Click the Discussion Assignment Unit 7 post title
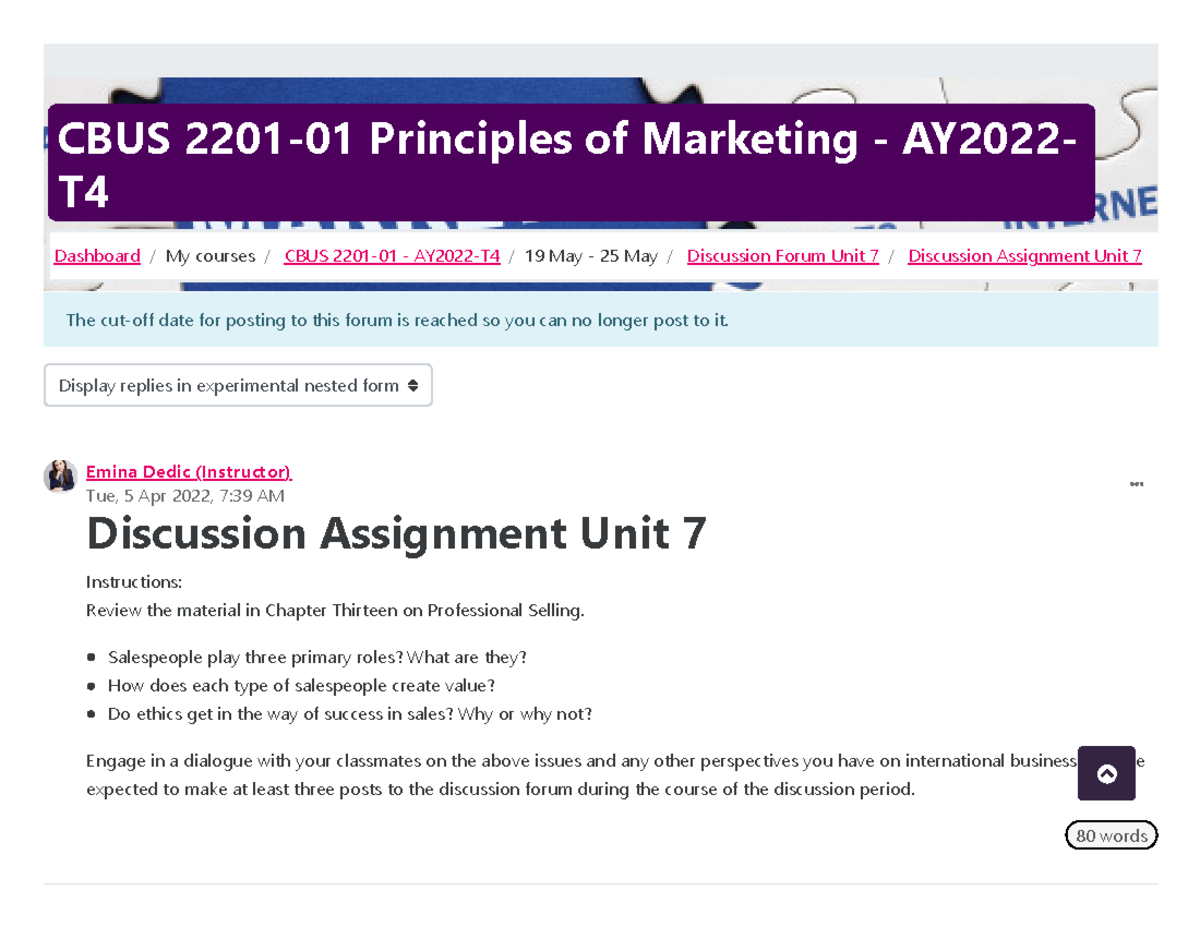The height and width of the screenshot is (927, 1200). click(396, 533)
